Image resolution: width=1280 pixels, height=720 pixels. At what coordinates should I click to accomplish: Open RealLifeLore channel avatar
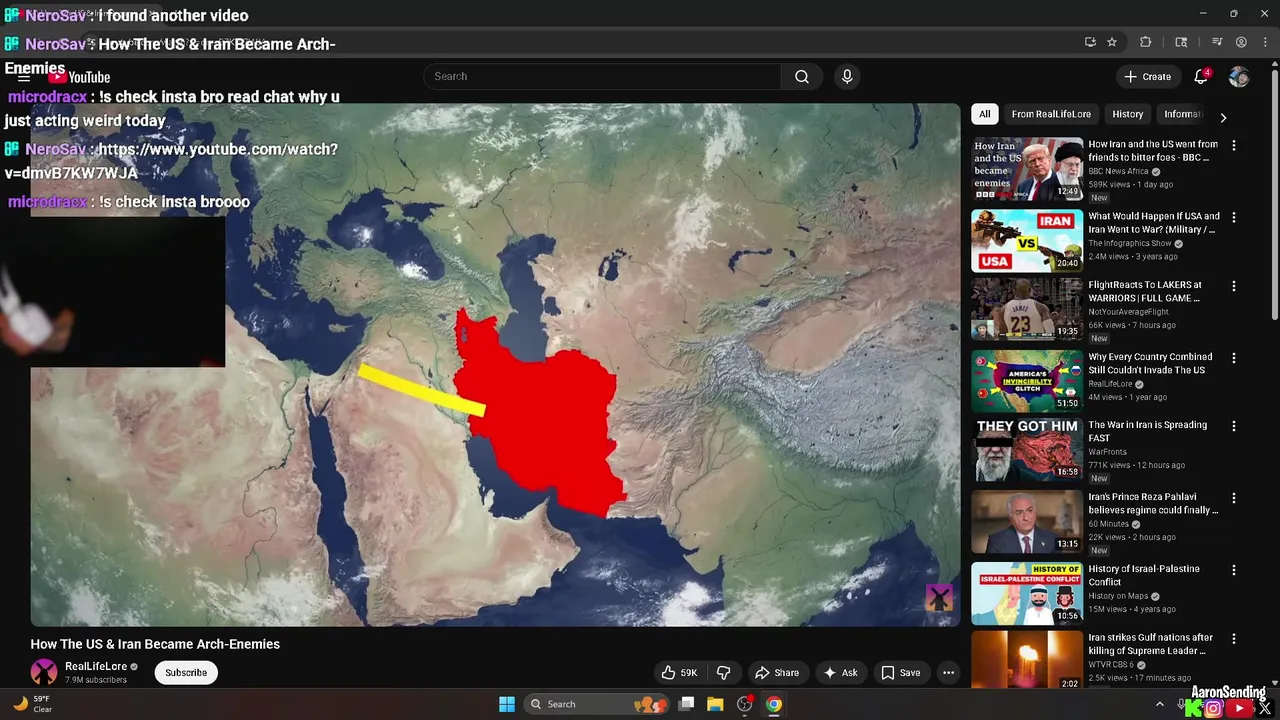[44, 672]
